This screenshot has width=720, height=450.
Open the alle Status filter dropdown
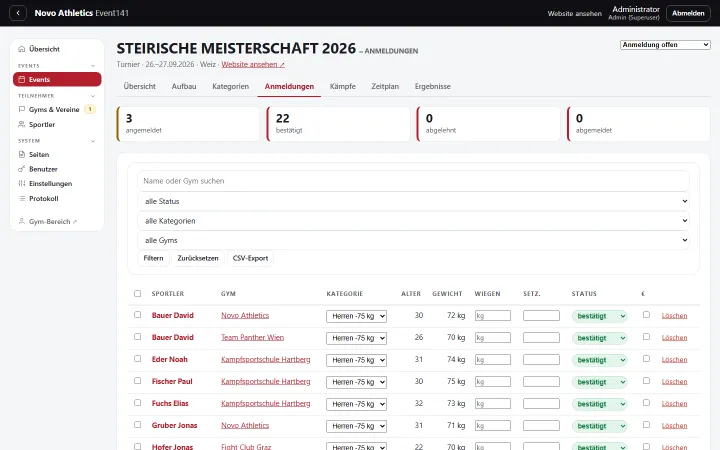pos(413,201)
